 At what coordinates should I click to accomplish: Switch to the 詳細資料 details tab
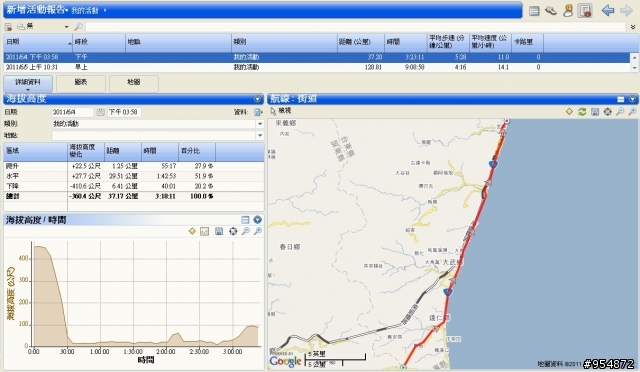coord(28,83)
